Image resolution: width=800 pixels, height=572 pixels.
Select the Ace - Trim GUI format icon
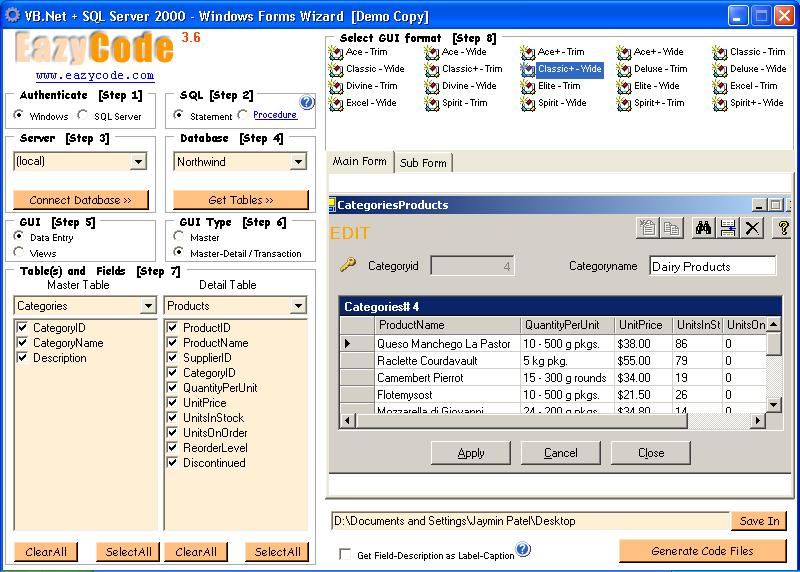click(x=336, y=52)
